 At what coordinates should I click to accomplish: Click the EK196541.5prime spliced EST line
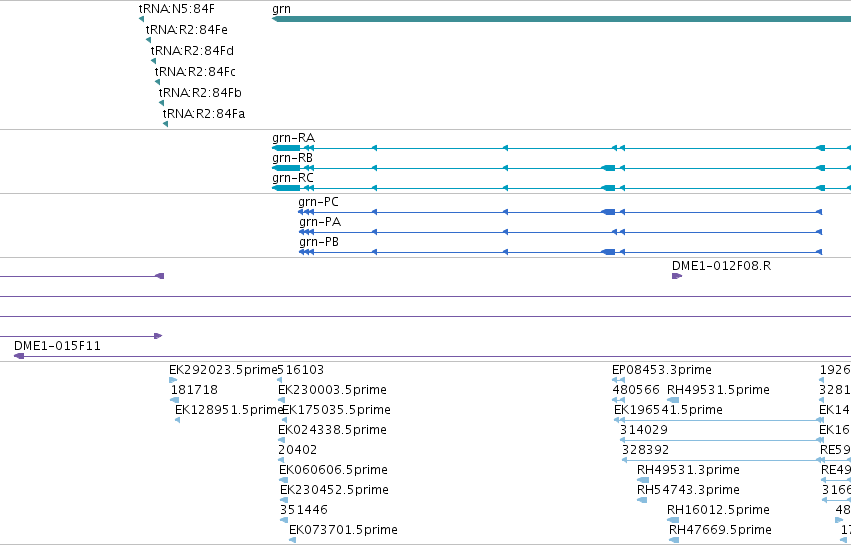(719, 420)
